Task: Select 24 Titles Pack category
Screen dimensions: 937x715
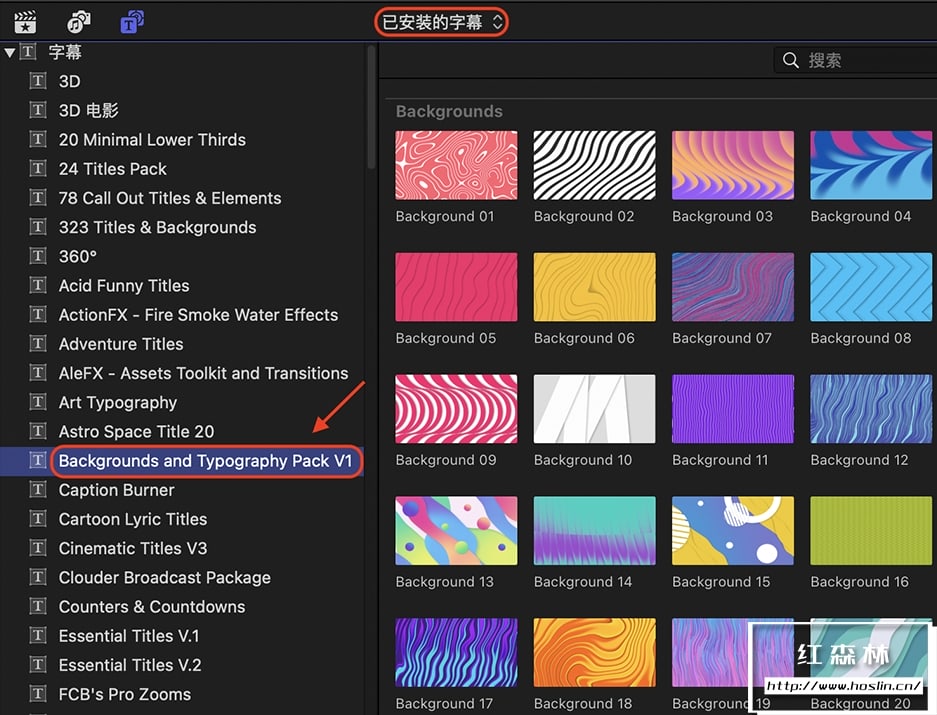Action: [x=112, y=169]
